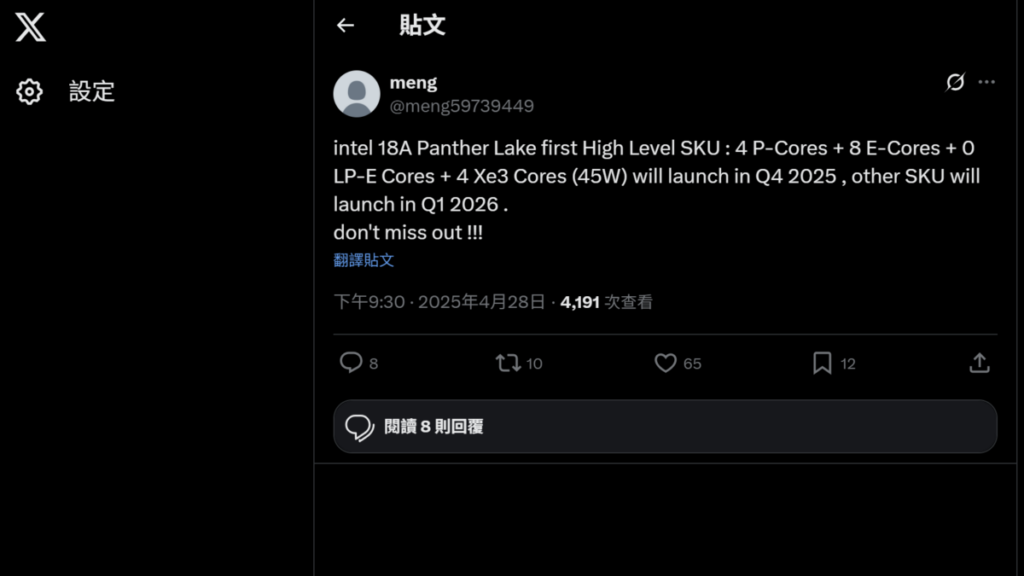1024x576 pixels.
Task: Click the reply speech bubble icon
Action: (351, 362)
